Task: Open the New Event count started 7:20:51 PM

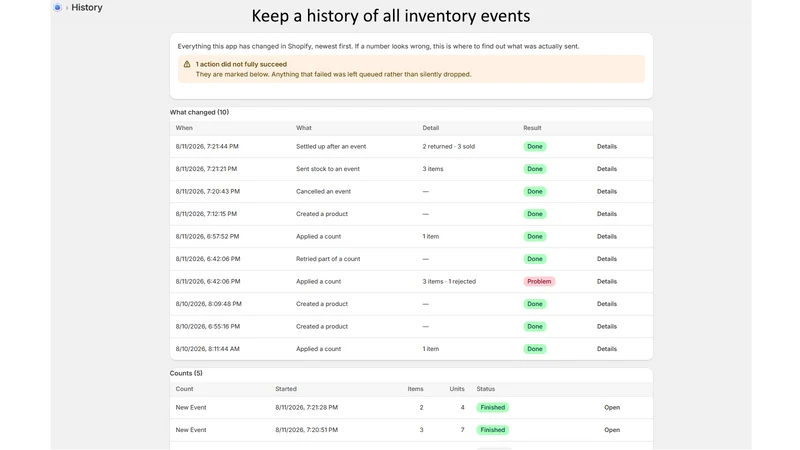Action: (612, 430)
